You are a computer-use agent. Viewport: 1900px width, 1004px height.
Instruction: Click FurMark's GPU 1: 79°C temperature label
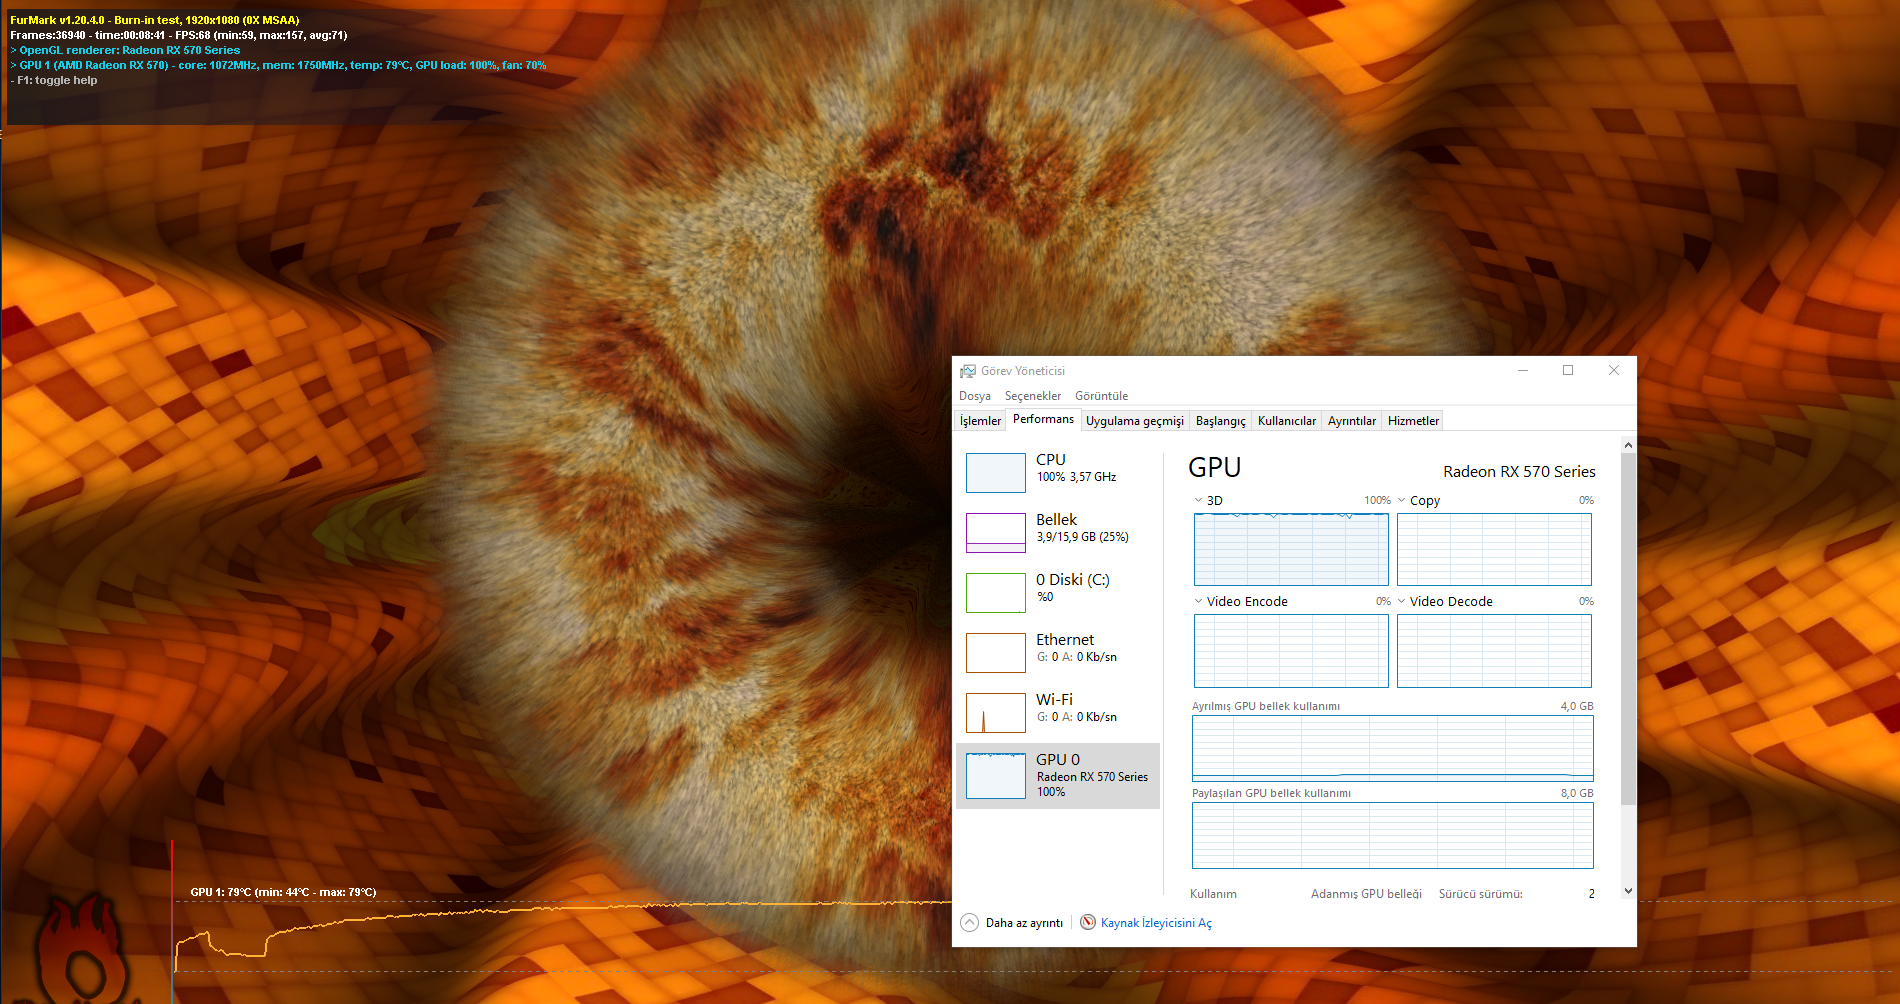tap(283, 892)
